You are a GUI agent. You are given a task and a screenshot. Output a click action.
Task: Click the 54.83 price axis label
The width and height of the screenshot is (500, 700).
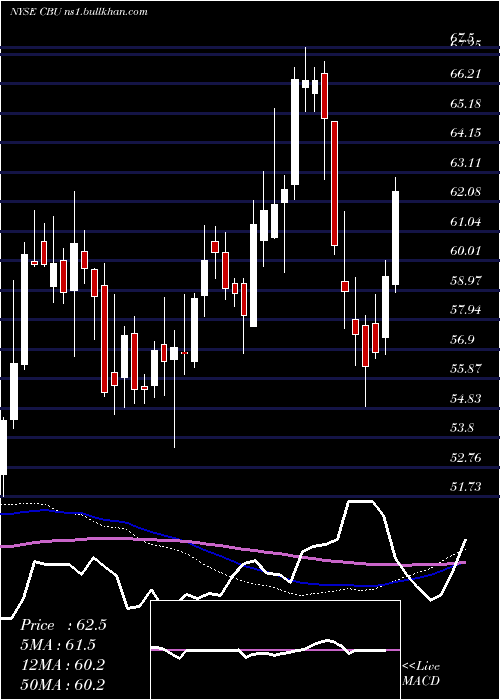[x=466, y=399]
